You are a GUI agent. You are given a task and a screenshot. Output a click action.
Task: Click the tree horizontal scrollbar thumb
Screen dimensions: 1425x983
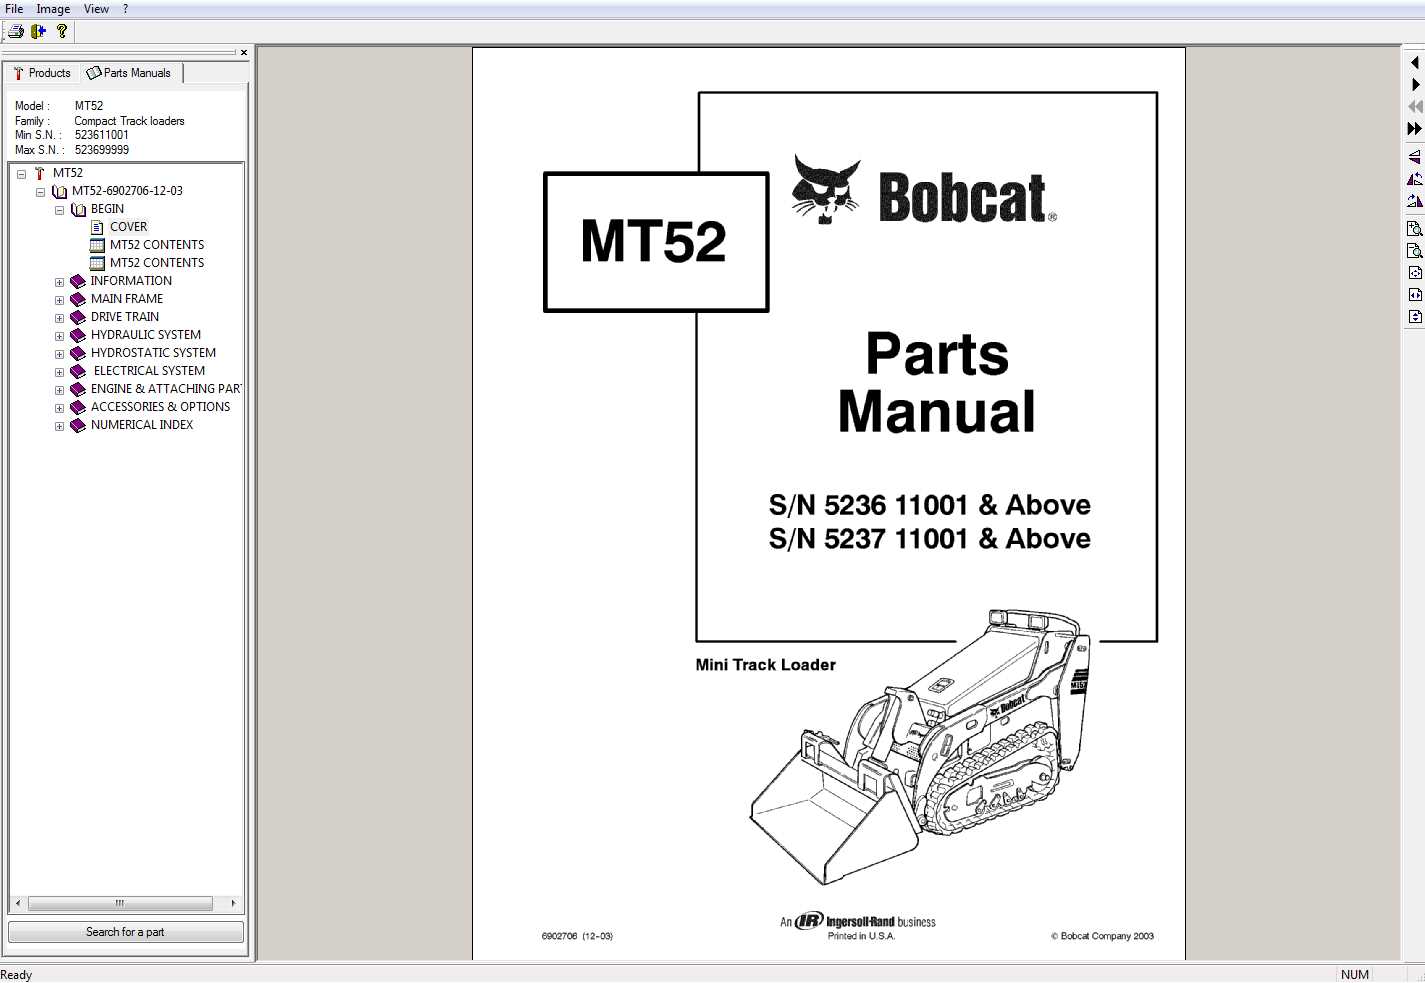click(x=120, y=903)
